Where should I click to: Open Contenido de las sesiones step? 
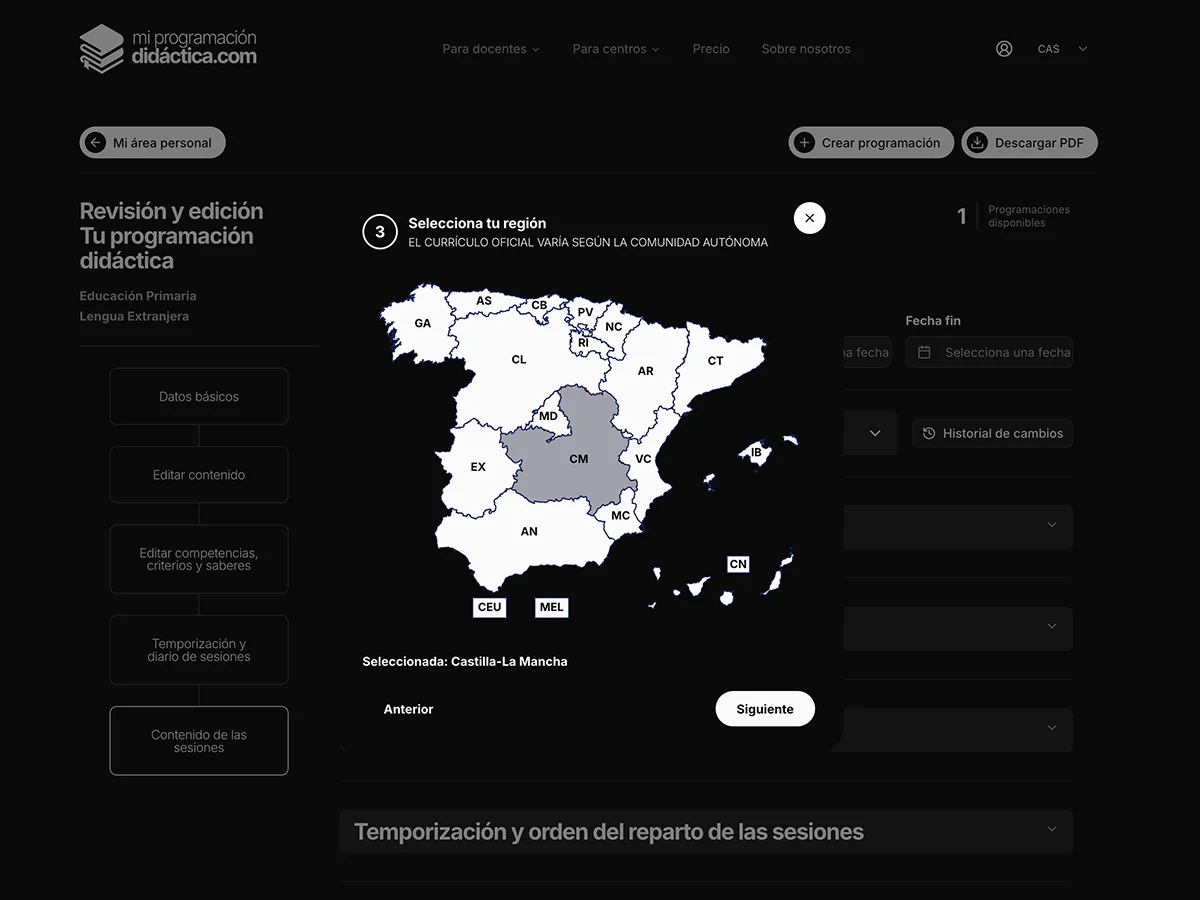(199, 741)
